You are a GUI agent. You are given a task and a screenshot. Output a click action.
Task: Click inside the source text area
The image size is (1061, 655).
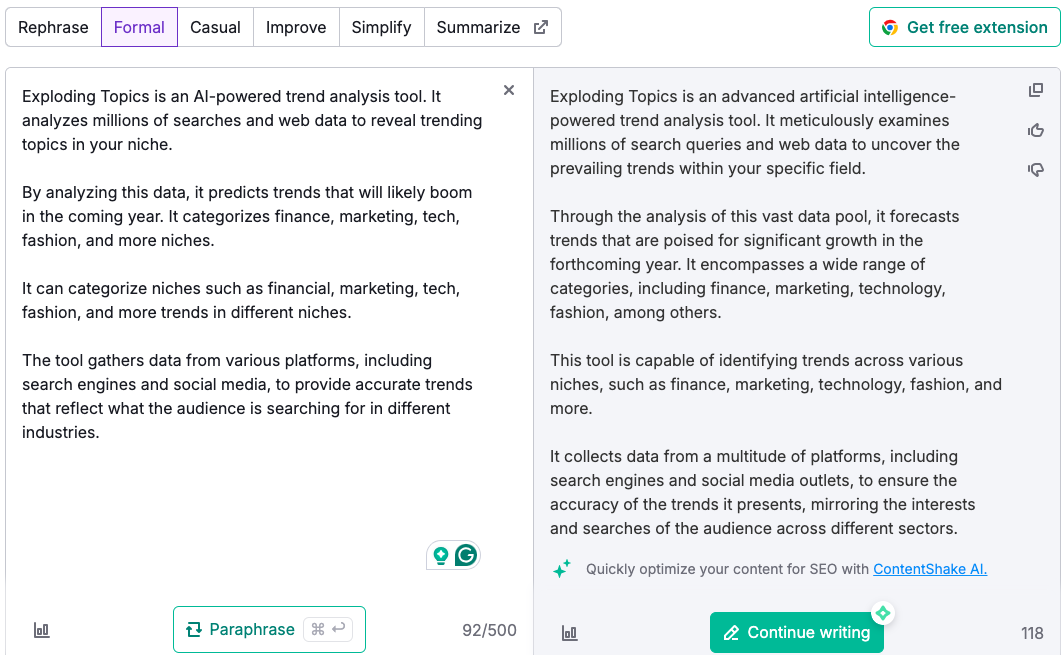tap(250, 300)
